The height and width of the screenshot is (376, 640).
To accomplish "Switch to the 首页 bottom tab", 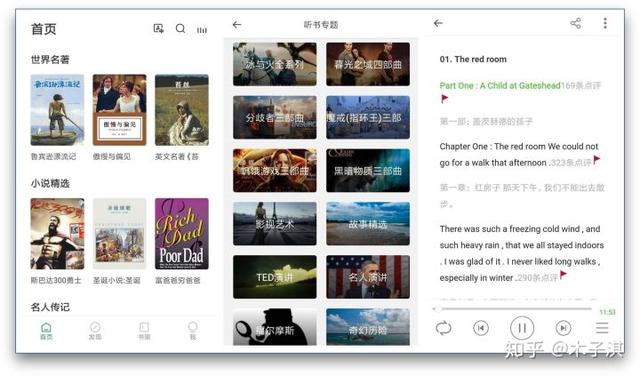I will click(46, 331).
